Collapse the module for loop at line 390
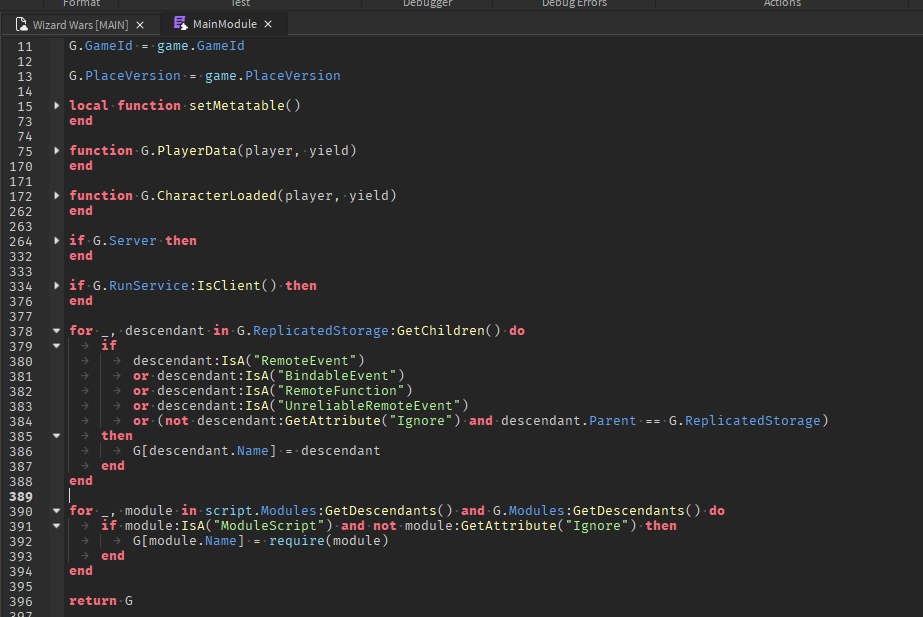 click(x=56, y=510)
